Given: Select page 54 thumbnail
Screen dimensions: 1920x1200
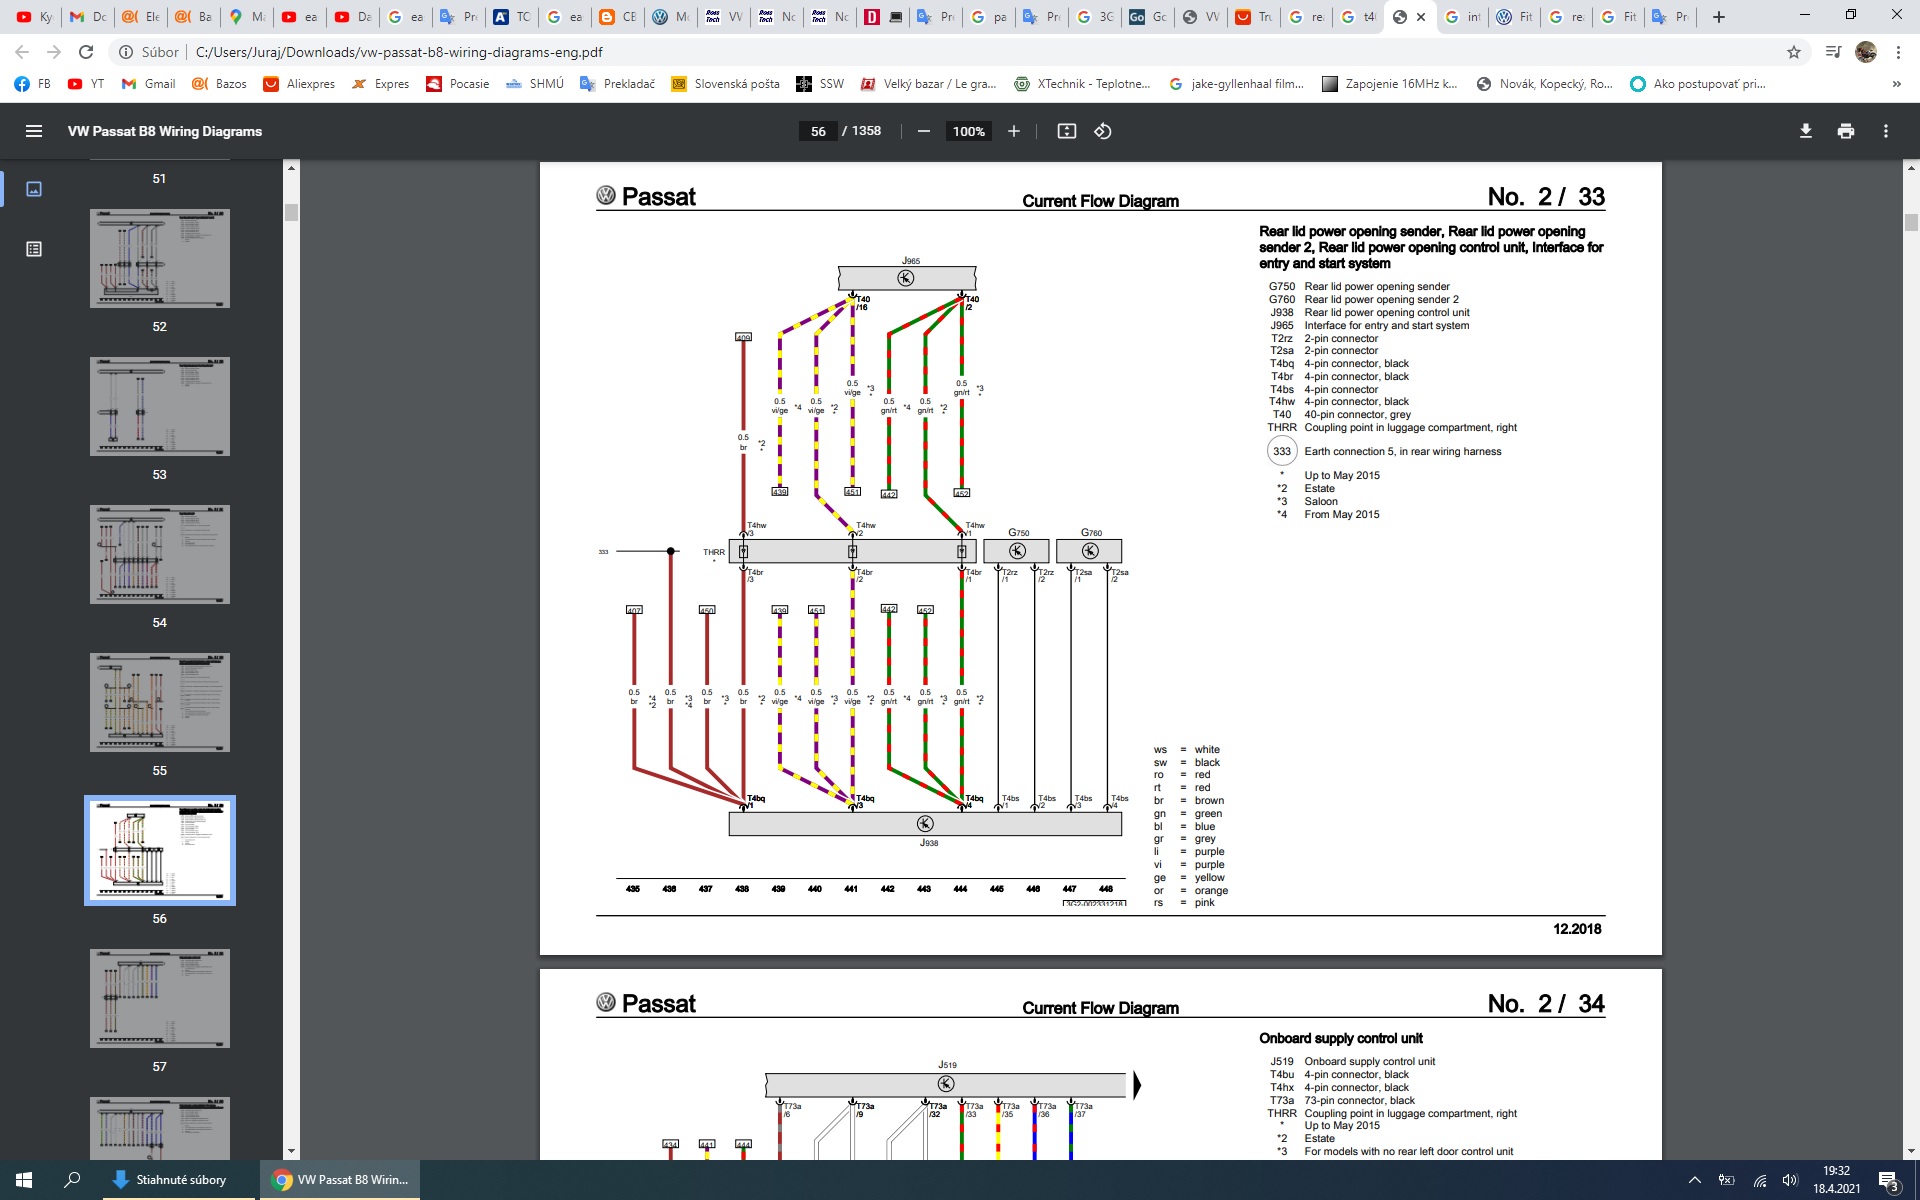Looking at the screenshot, I should click(160, 554).
